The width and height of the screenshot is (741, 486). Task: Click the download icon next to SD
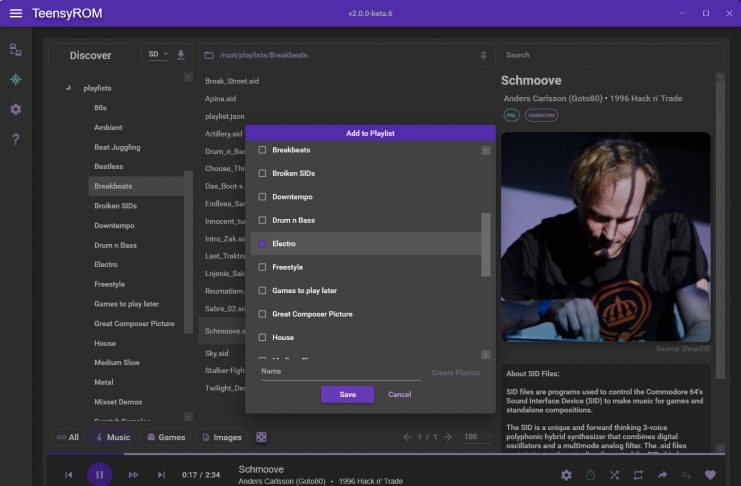(x=181, y=55)
